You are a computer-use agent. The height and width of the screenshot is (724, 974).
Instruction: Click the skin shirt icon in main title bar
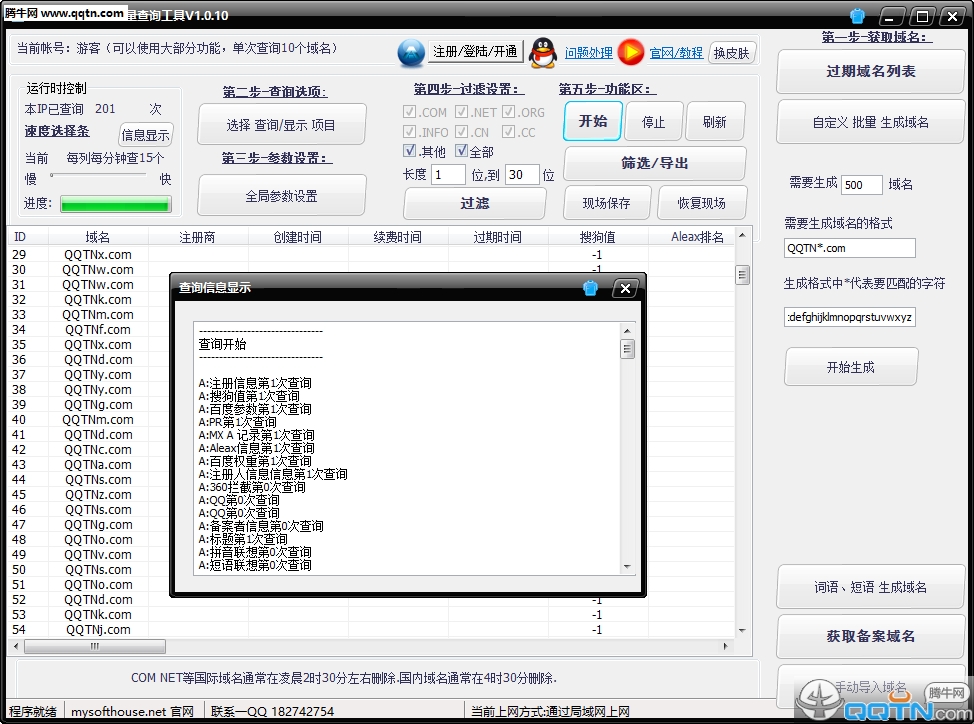[857, 16]
